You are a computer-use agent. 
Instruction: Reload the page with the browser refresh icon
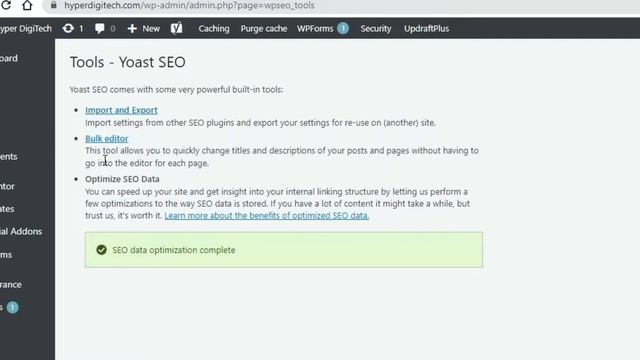point(6,5)
